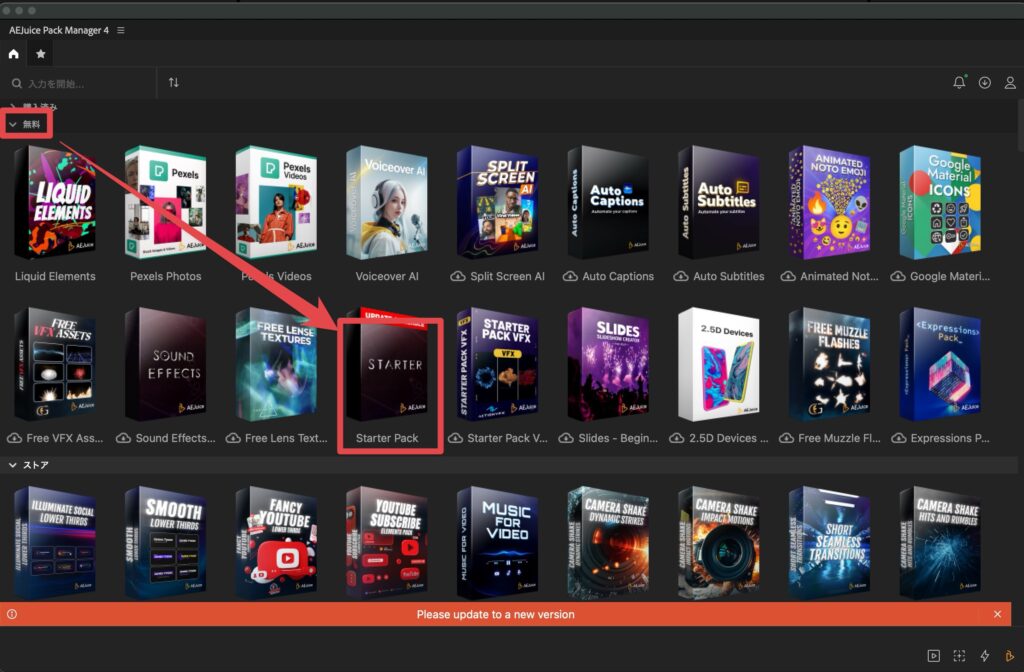This screenshot has height=672, width=1024.
Task: Open Music For Video store pack
Action: (498, 543)
